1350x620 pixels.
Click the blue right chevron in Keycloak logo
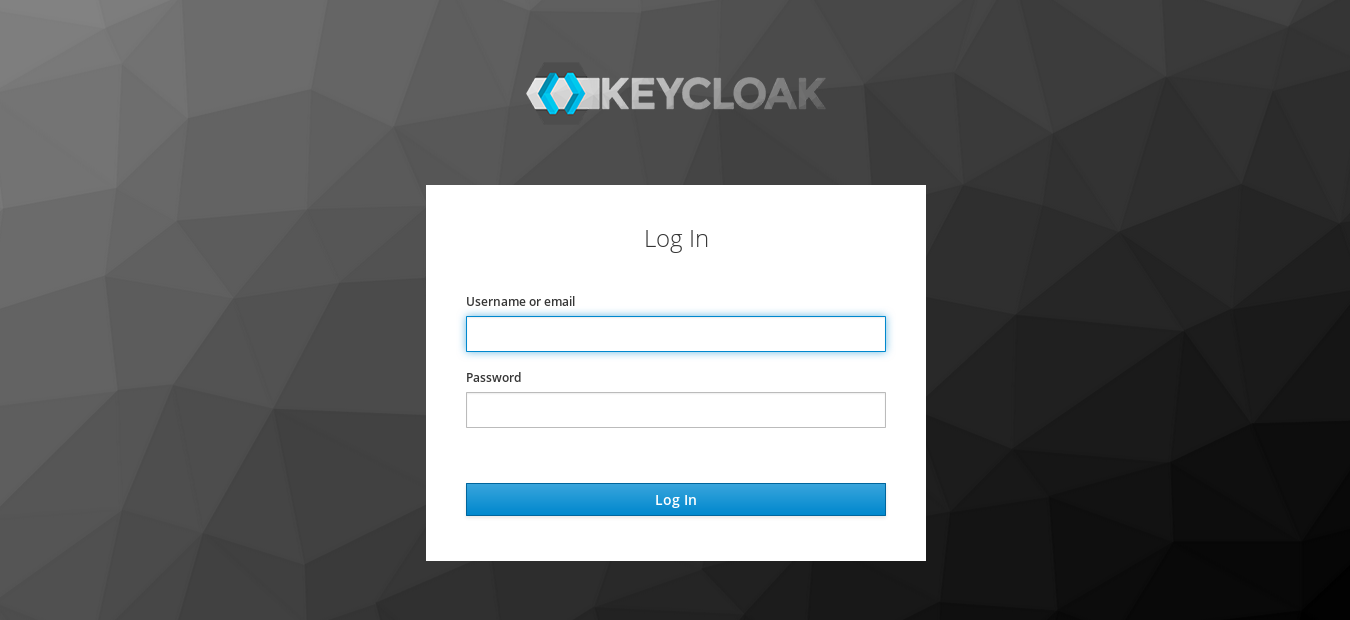(x=575, y=93)
